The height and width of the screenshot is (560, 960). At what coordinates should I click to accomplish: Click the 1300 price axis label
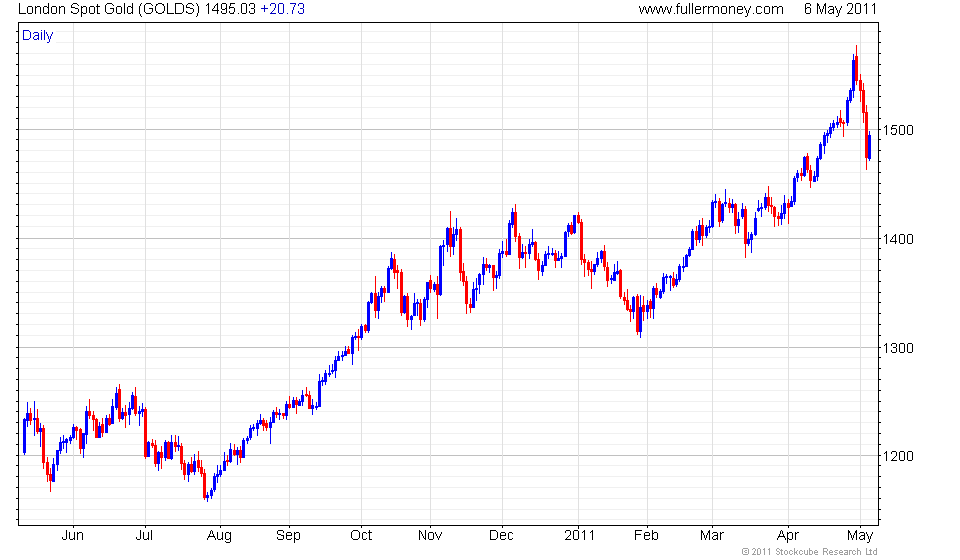[897, 348]
